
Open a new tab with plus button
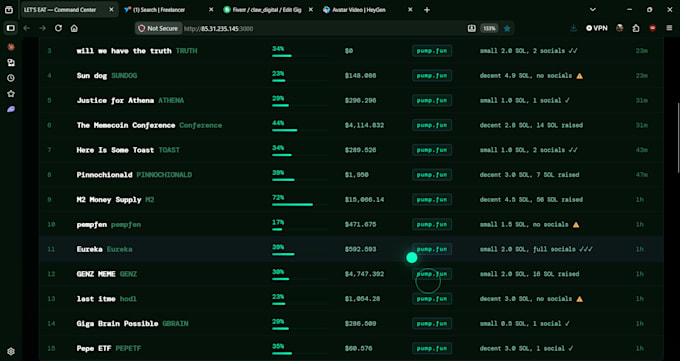point(427,10)
